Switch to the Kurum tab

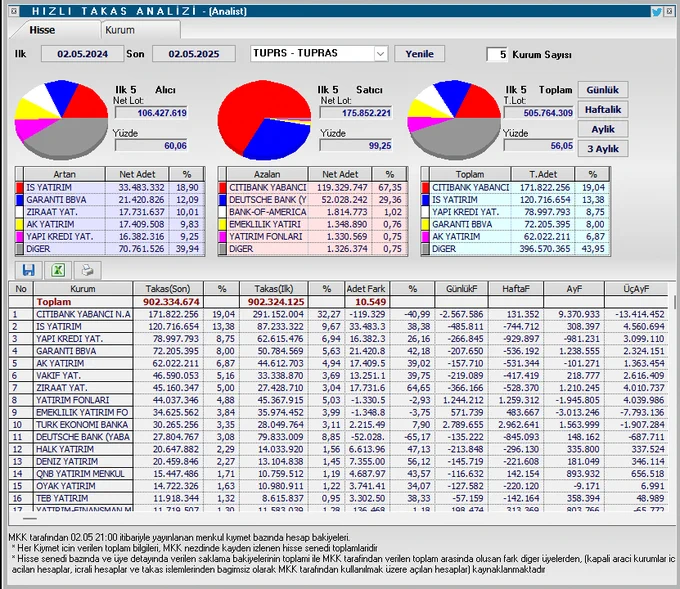[141, 30]
